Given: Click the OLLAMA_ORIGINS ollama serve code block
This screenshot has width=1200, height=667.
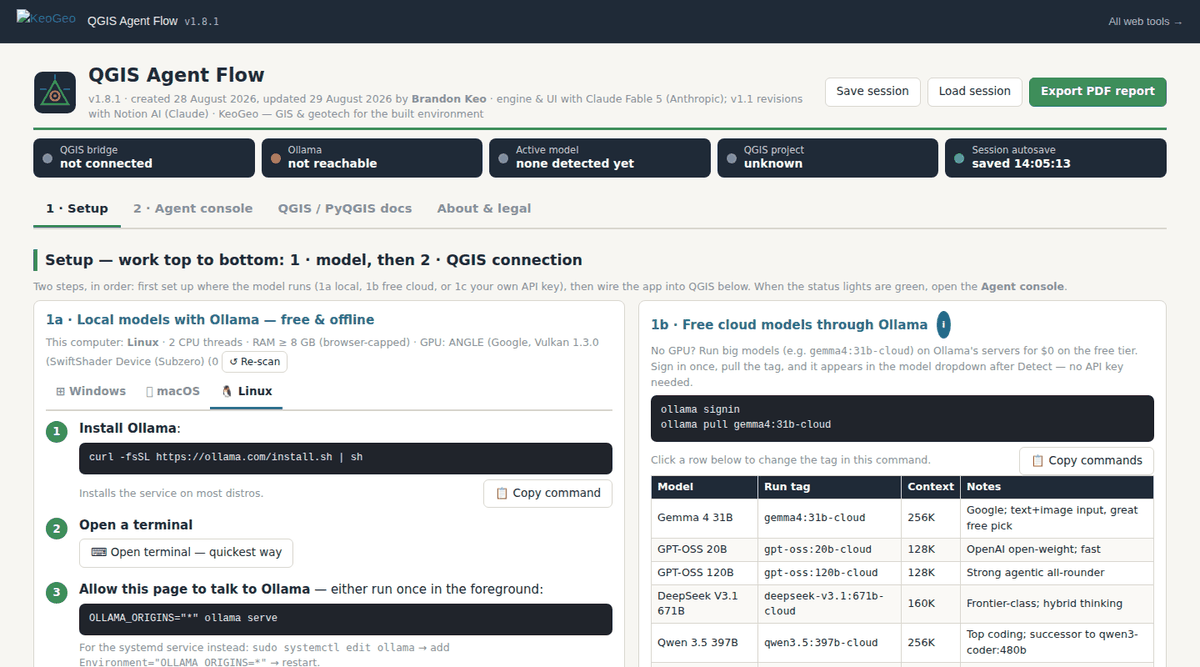Looking at the screenshot, I should point(345,618).
